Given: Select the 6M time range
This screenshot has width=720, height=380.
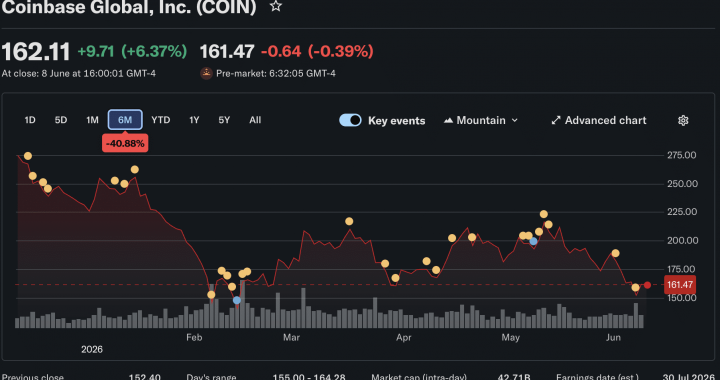Looking at the screenshot, I should click(x=125, y=120).
